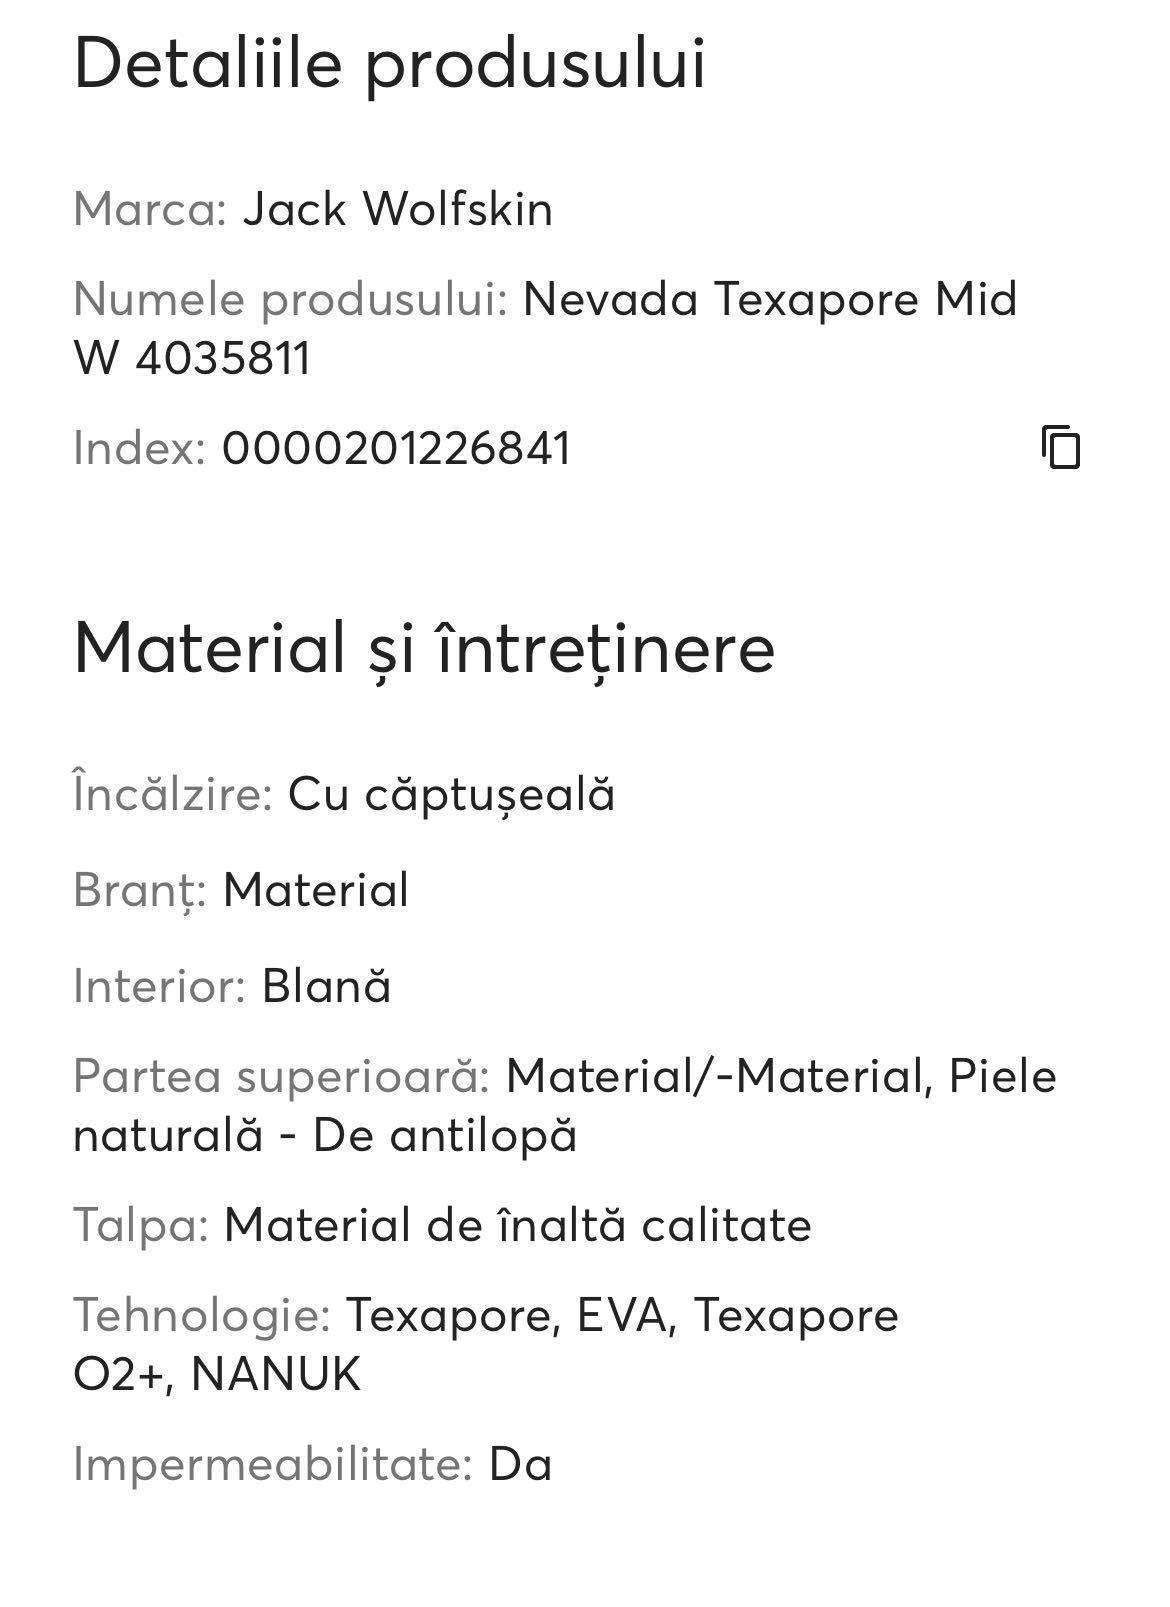Tap the Talpa value text

[517, 1225]
